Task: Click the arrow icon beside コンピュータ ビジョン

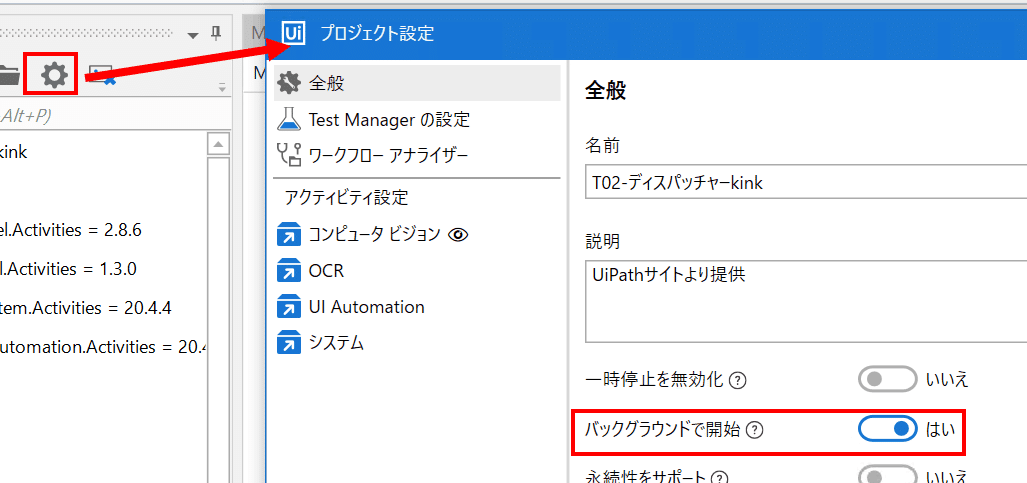Action: point(289,235)
